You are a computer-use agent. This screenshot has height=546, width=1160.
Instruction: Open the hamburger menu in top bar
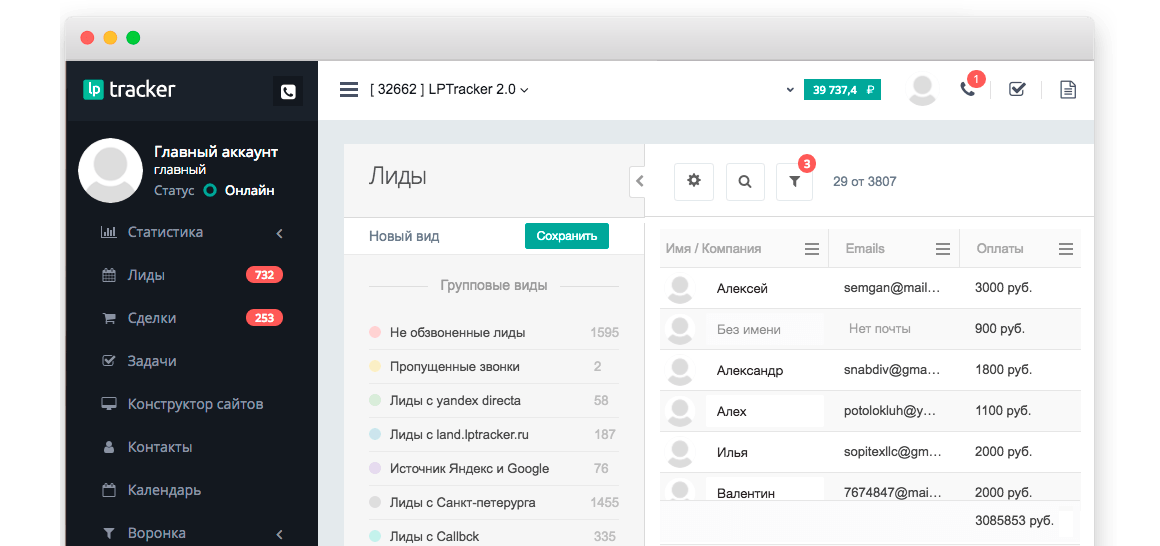349,89
